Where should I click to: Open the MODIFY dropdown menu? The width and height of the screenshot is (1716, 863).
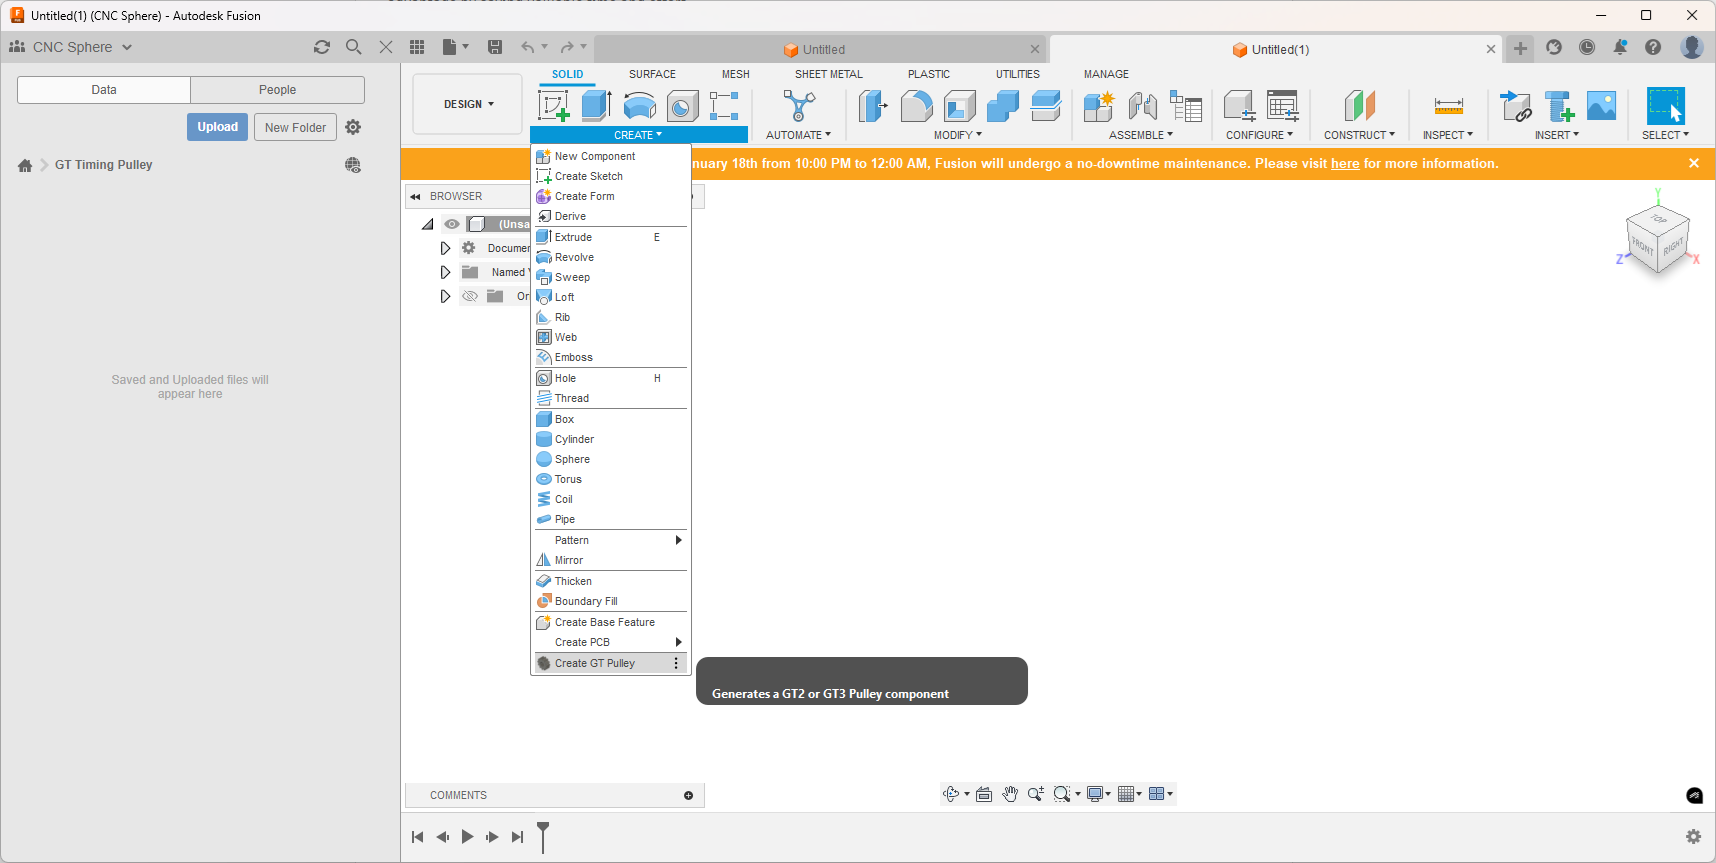click(958, 135)
